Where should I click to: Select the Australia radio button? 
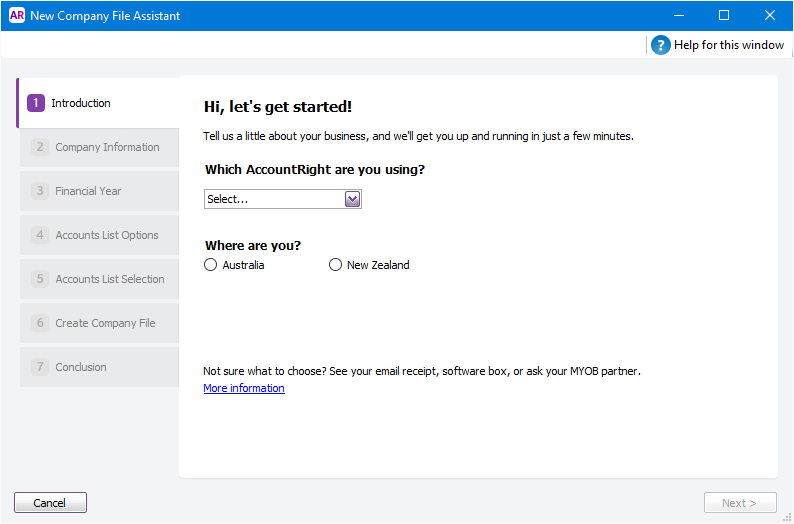[x=210, y=265]
